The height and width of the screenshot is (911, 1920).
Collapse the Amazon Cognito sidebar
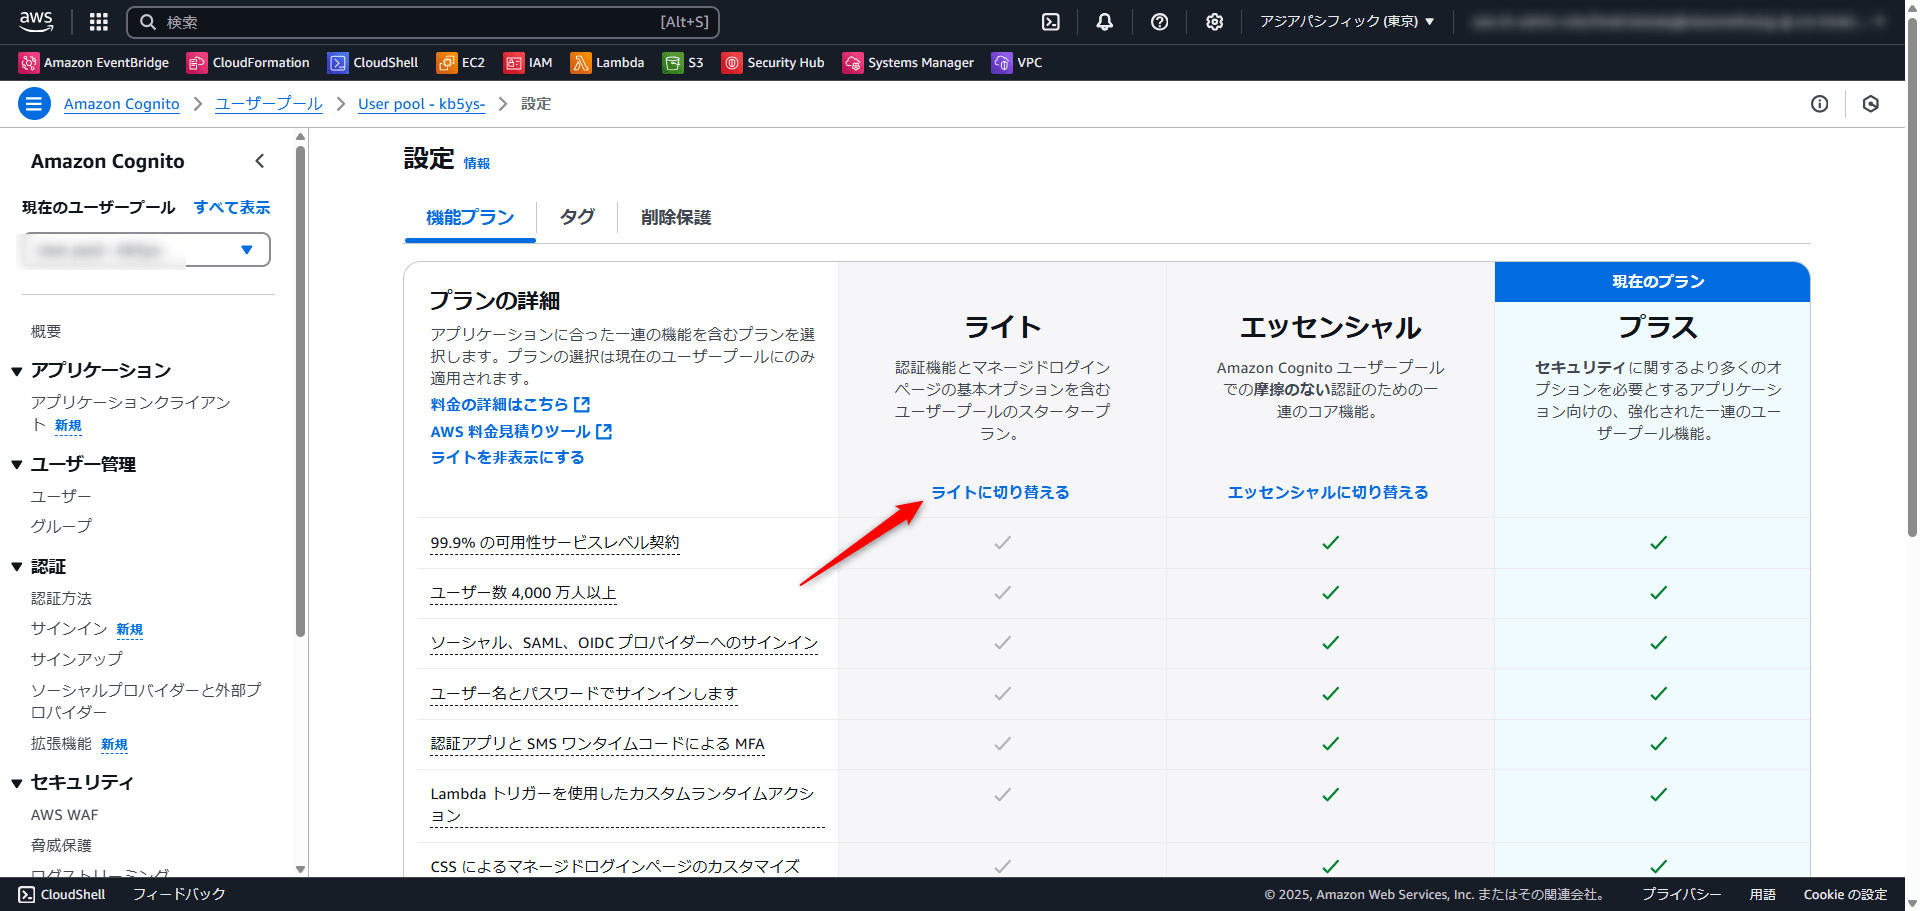pyautogui.click(x=260, y=161)
